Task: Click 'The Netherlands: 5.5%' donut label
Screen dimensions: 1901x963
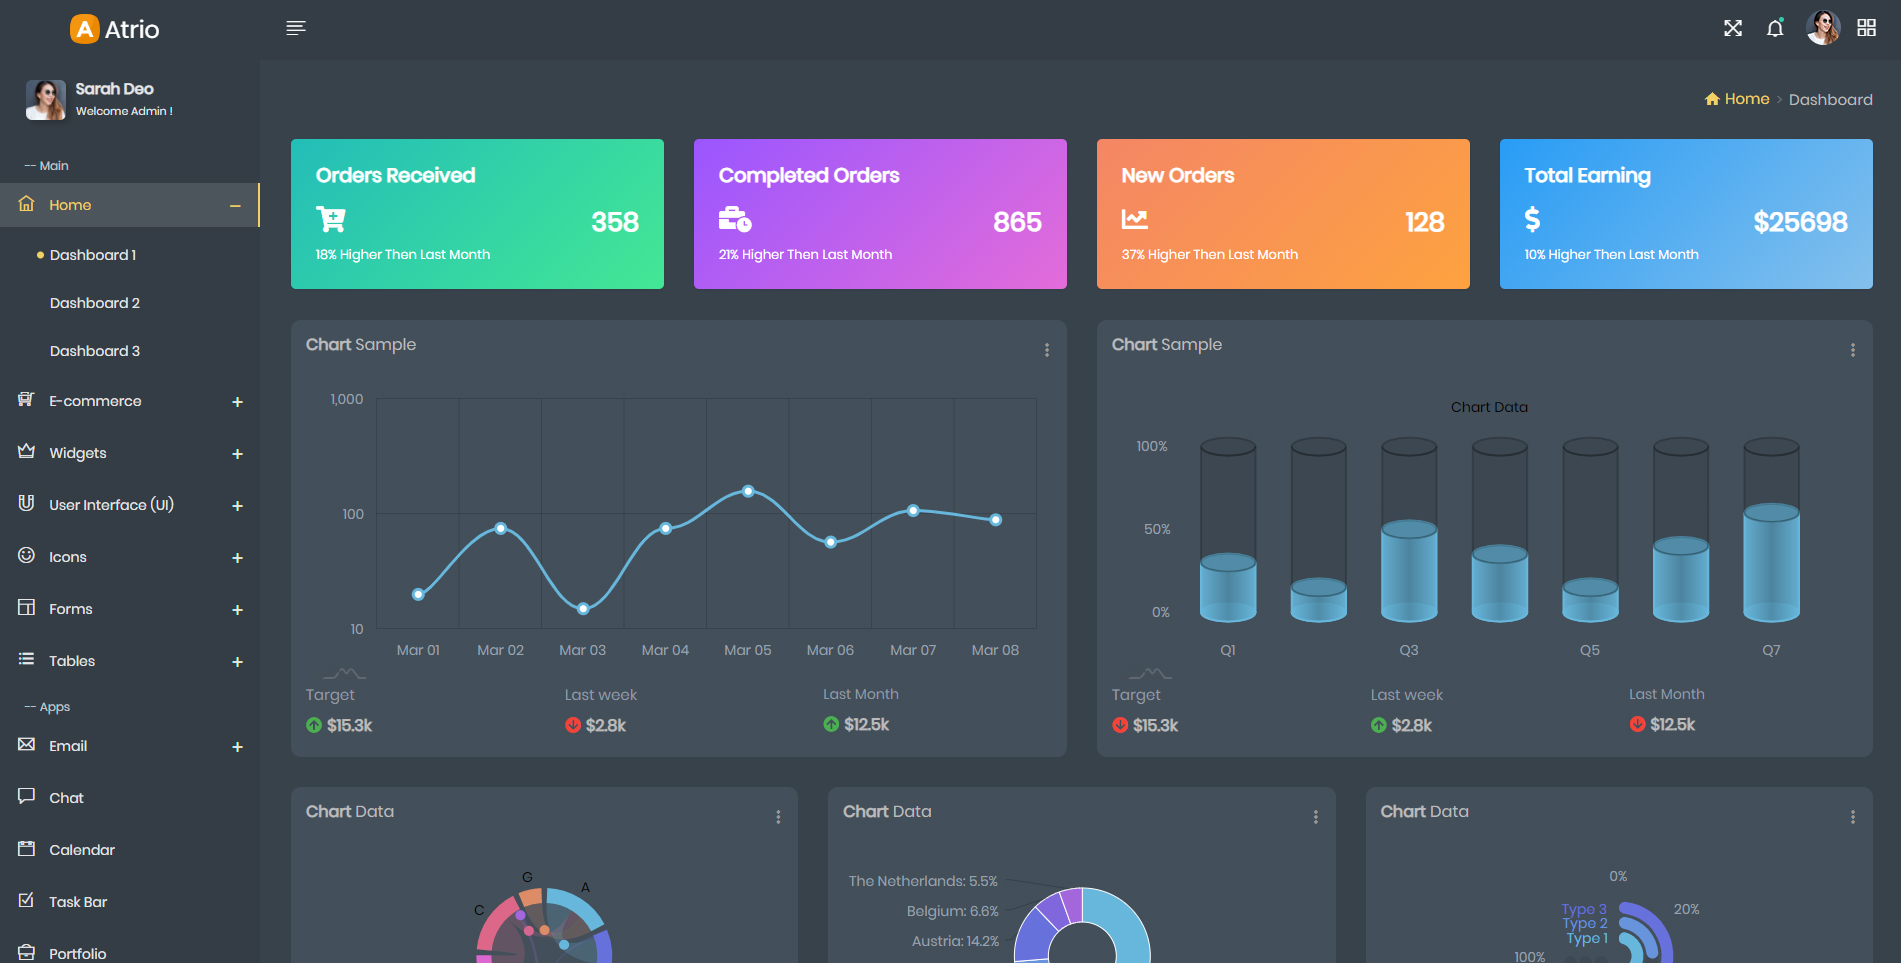Action: 923,881
